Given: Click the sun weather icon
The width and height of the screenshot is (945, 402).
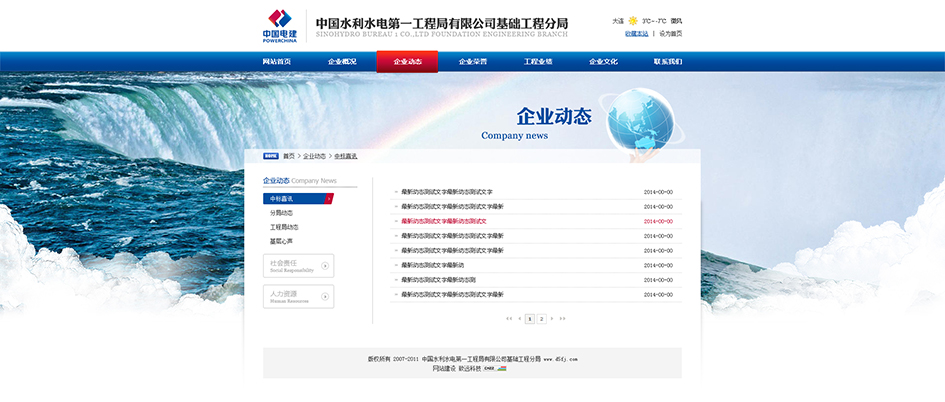Looking at the screenshot, I should click(x=633, y=20).
